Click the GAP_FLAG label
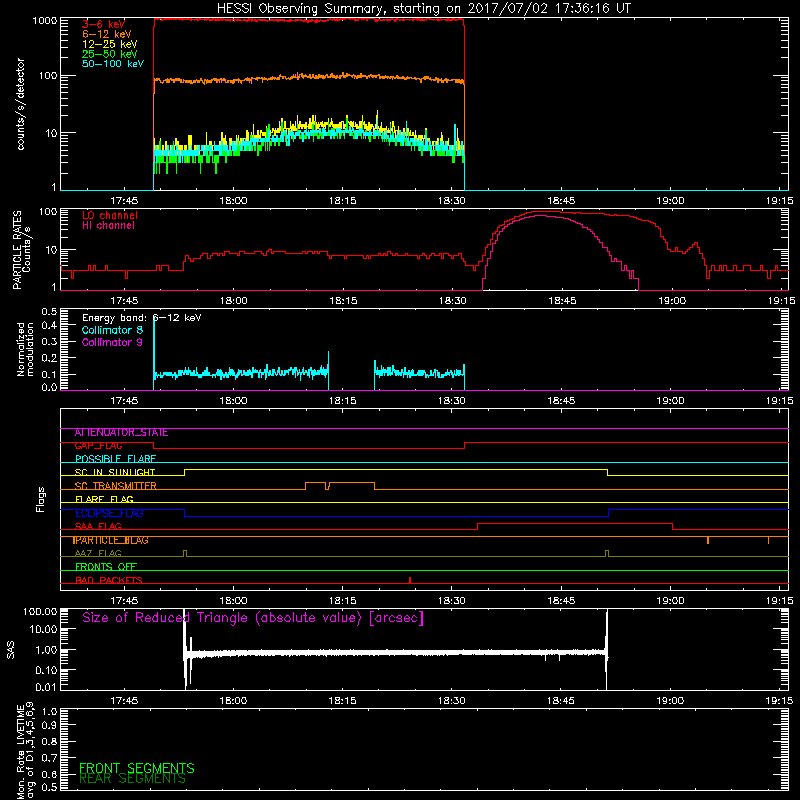This screenshot has width=800, height=800. click(98, 446)
